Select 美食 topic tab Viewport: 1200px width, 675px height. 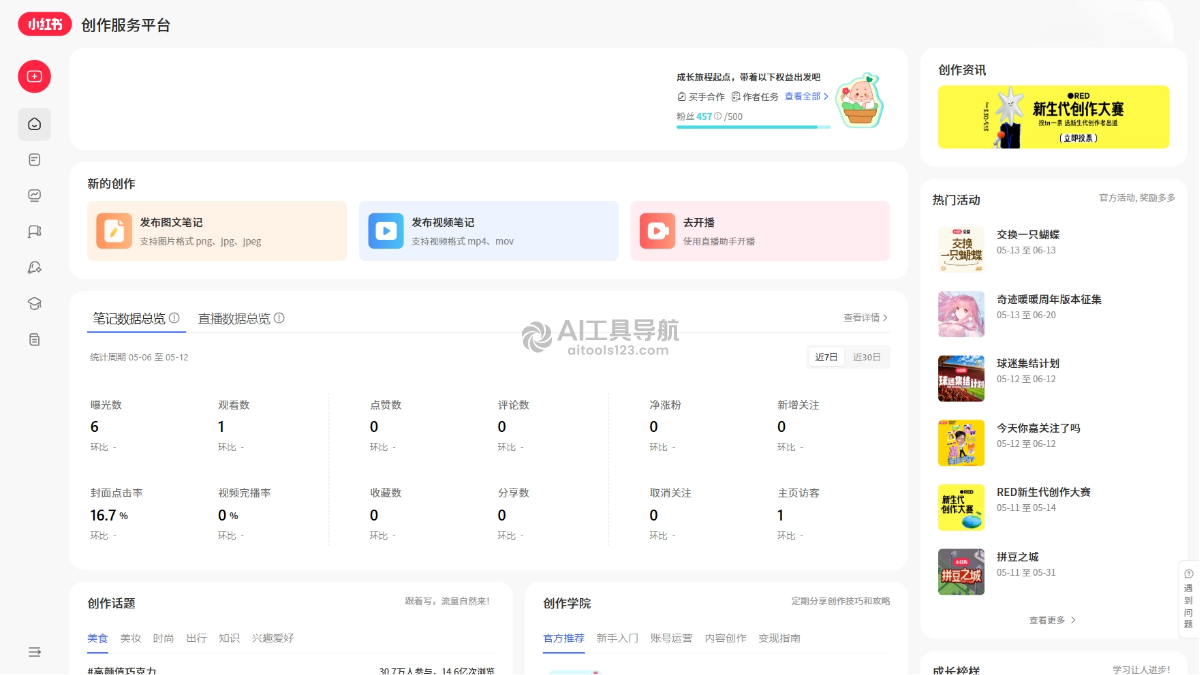point(97,638)
